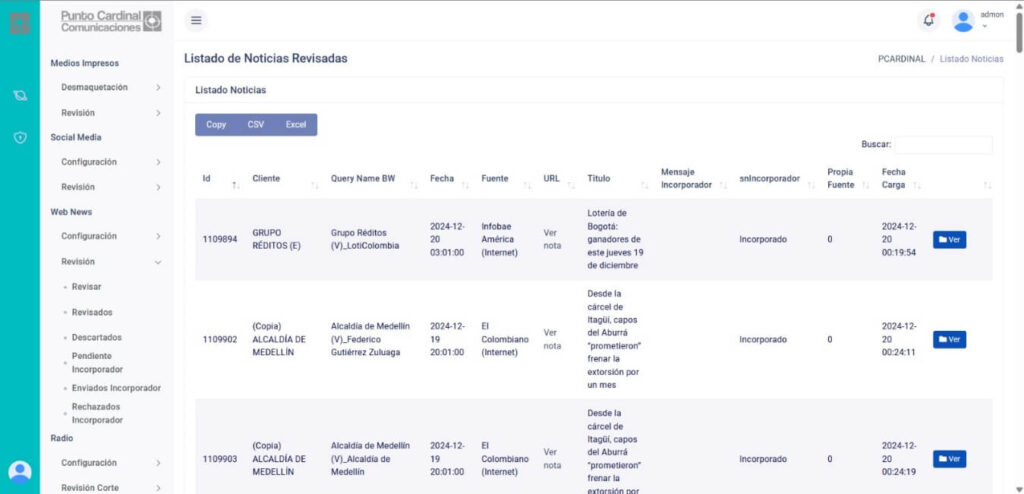
Task: Click the top square icon in teal rail
Action: pos(20,23)
